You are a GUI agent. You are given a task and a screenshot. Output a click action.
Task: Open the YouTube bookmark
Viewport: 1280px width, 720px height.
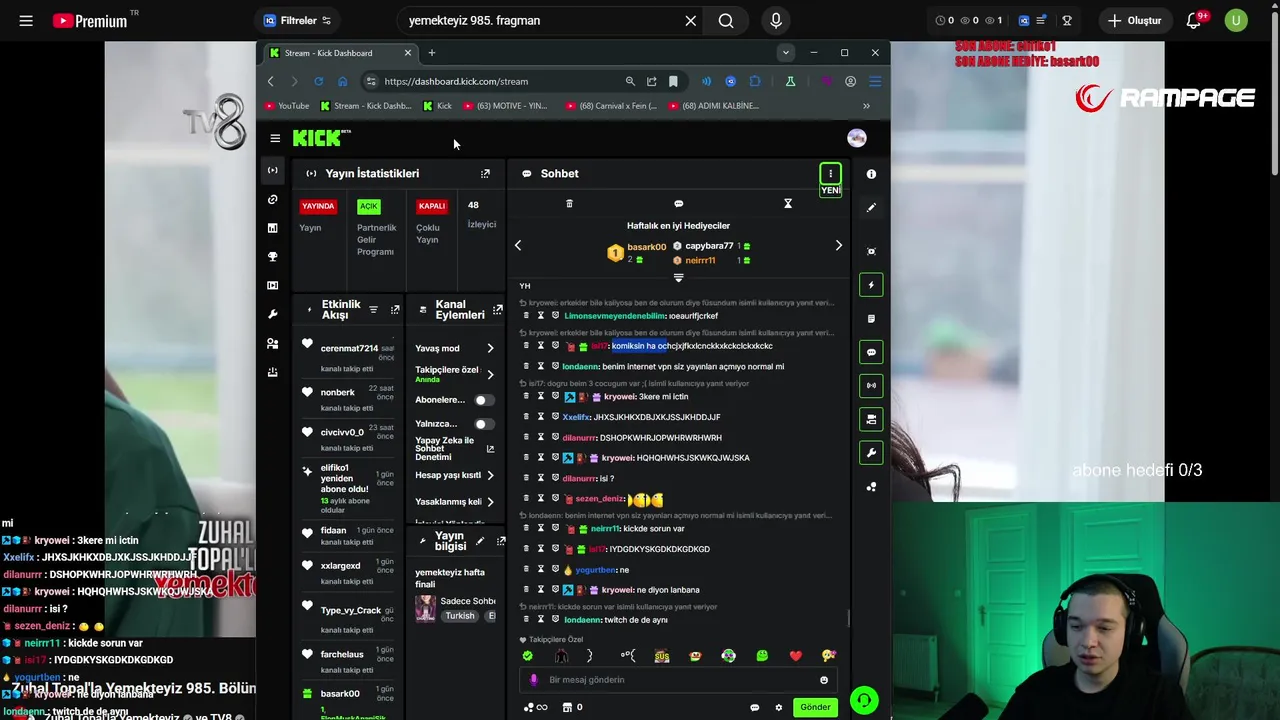287,105
